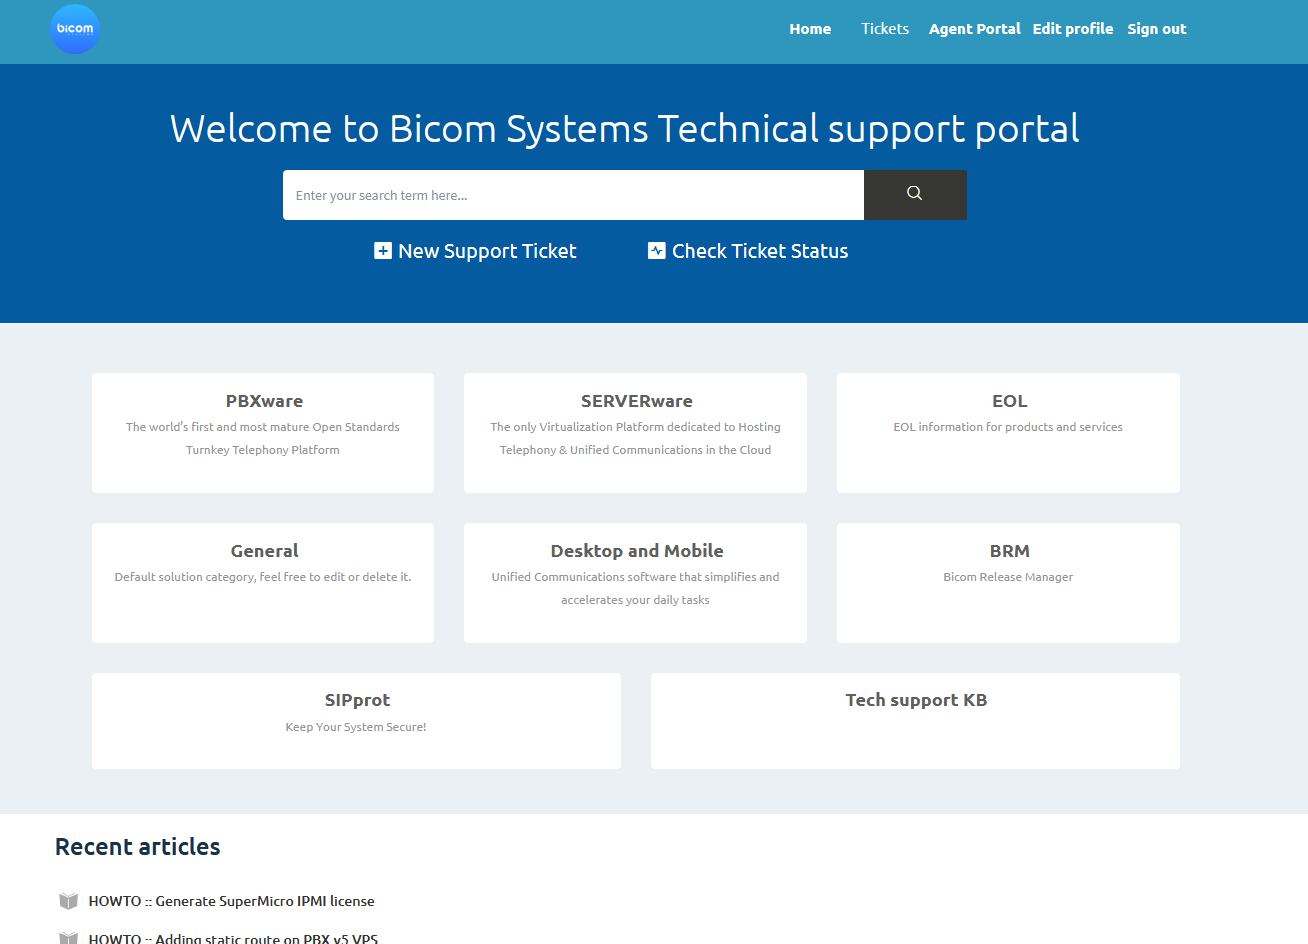Open article HOWTO Generate SuperMicro IPMI license
The image size is (1308, 944).
(232, 901)
